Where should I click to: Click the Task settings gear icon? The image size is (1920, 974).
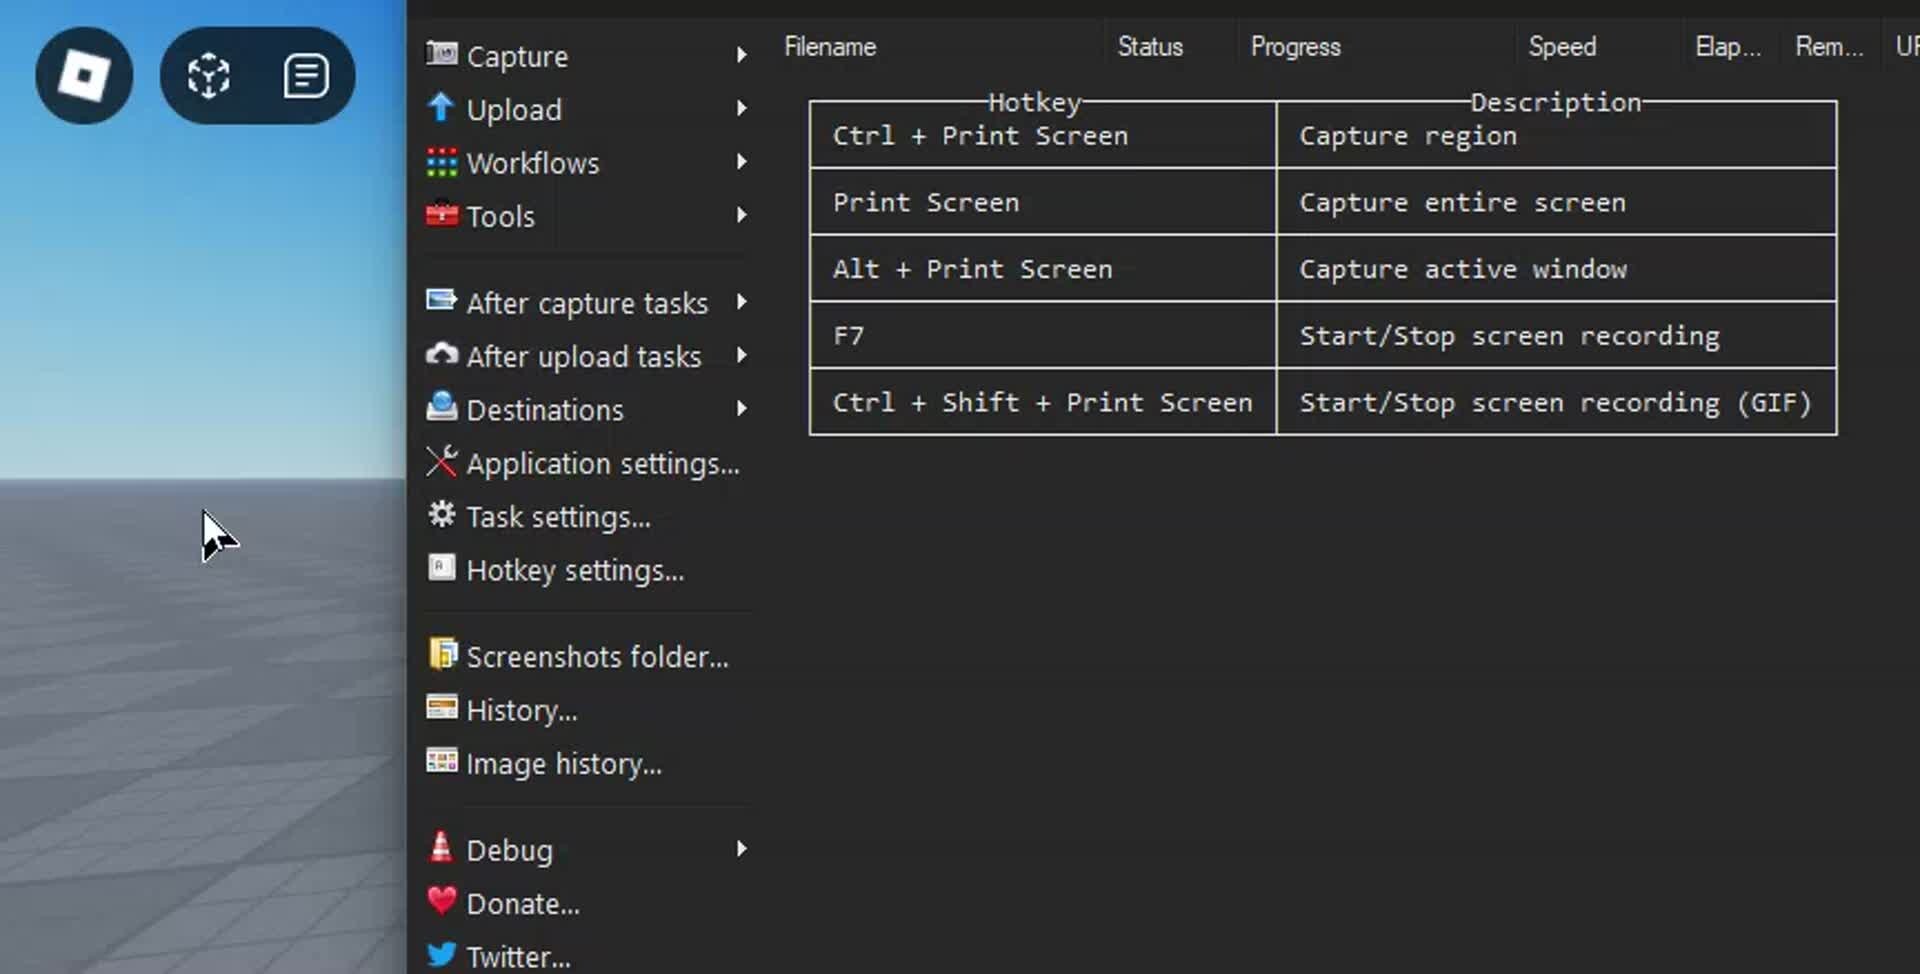click(x=441, y=515)
